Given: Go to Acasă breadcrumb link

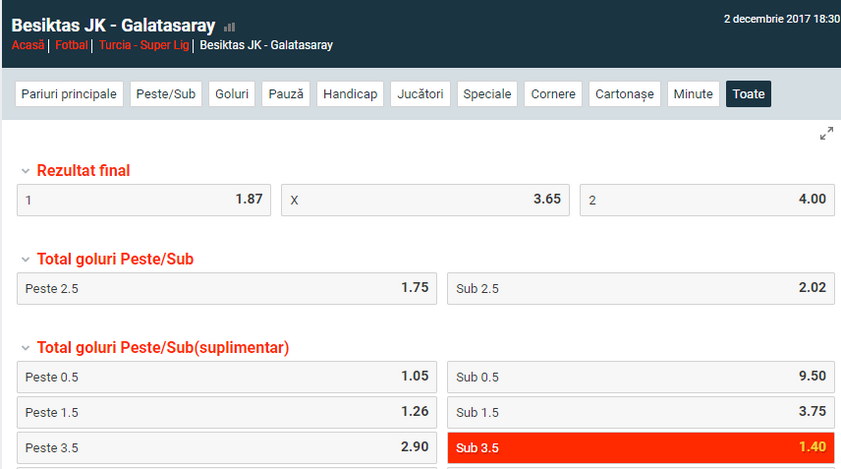Looking at the screenshot, I should (28, 45).
